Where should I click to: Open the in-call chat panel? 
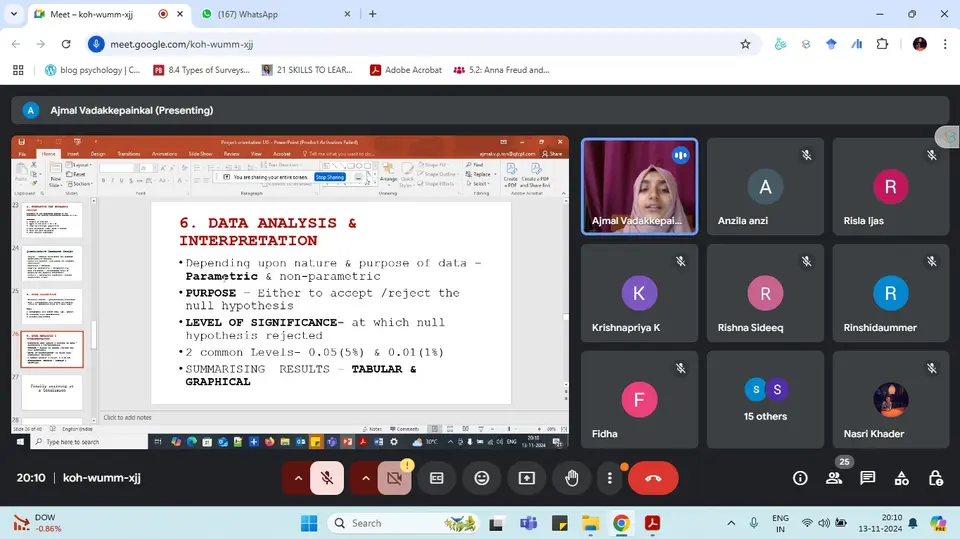868,478
